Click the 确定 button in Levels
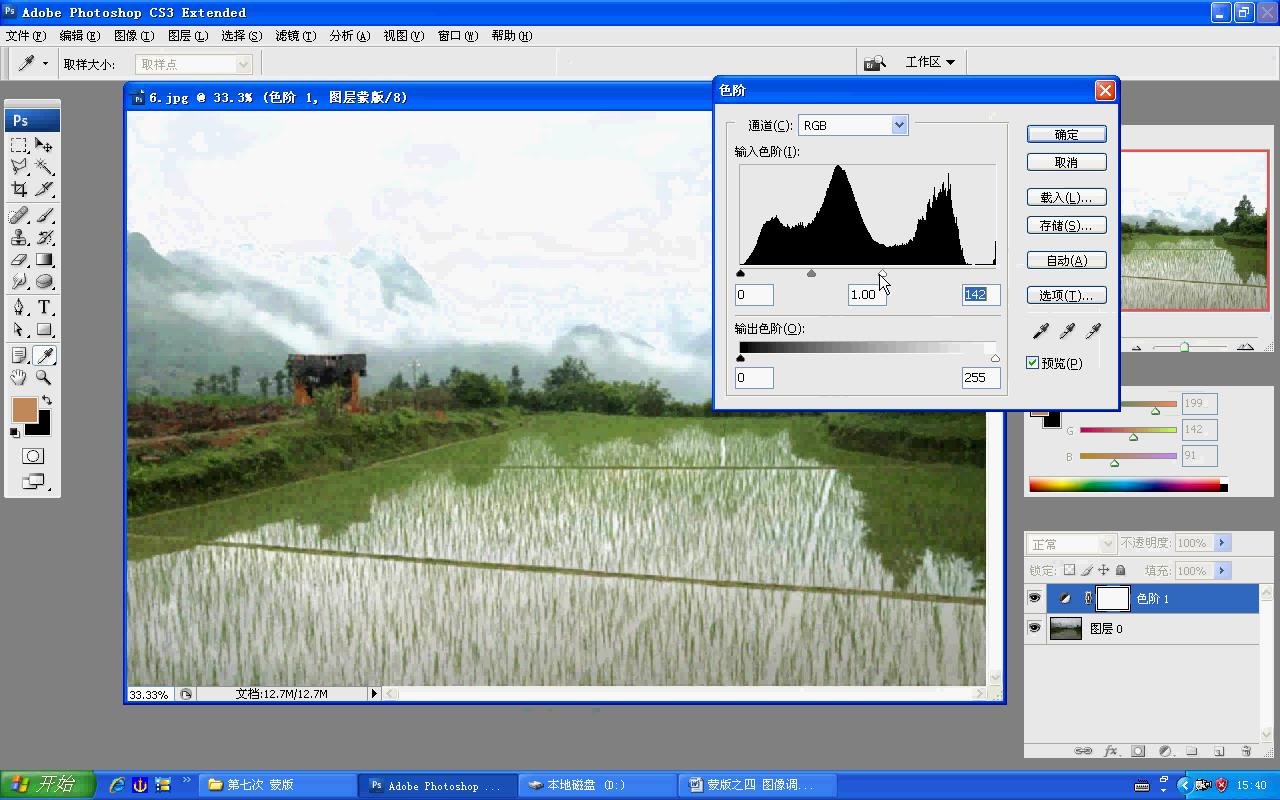The width and height of the screenshot is (1280, 800). pos(1066,134)
